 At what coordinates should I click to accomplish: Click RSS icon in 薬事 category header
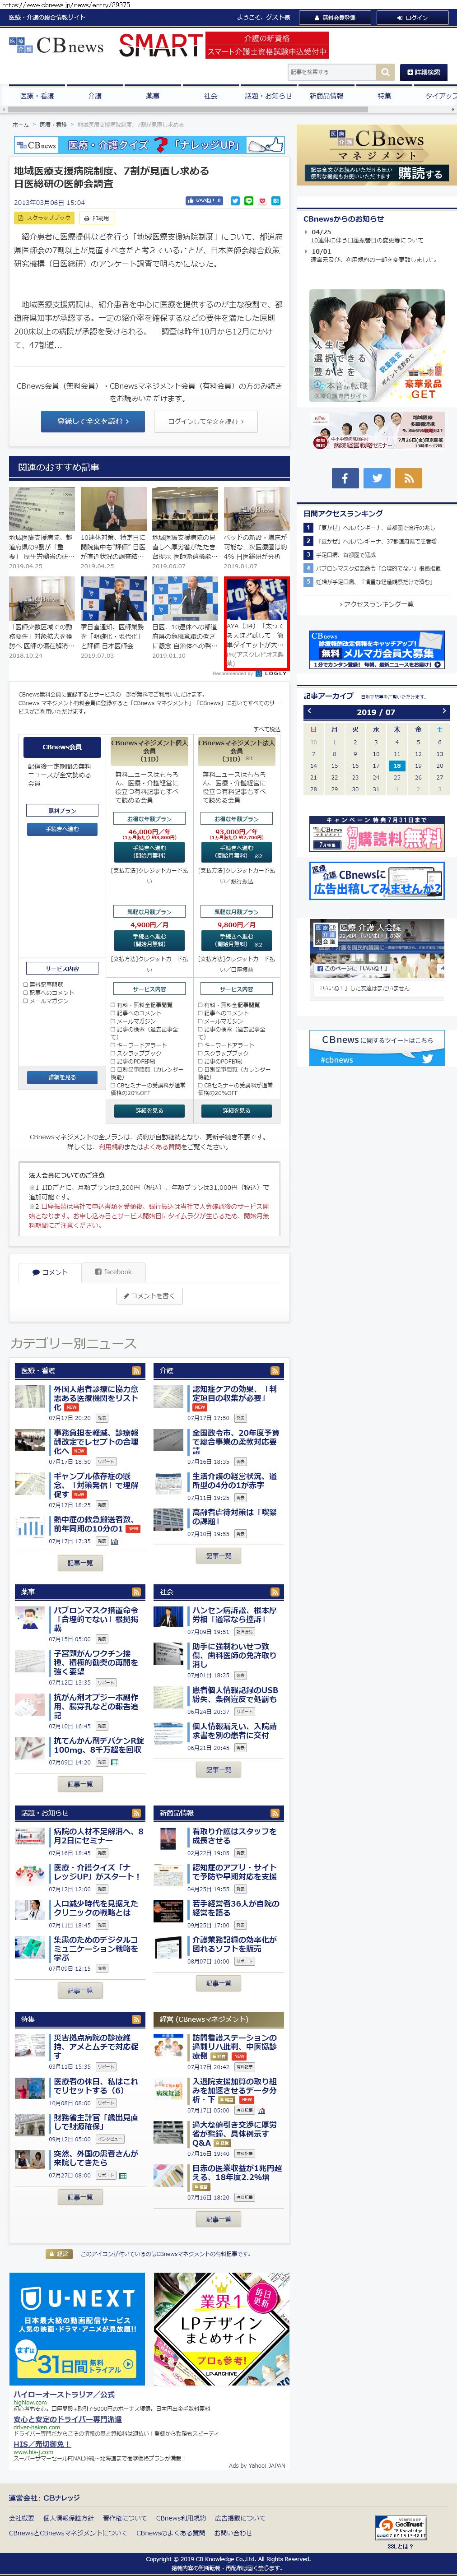[136, 1592]
